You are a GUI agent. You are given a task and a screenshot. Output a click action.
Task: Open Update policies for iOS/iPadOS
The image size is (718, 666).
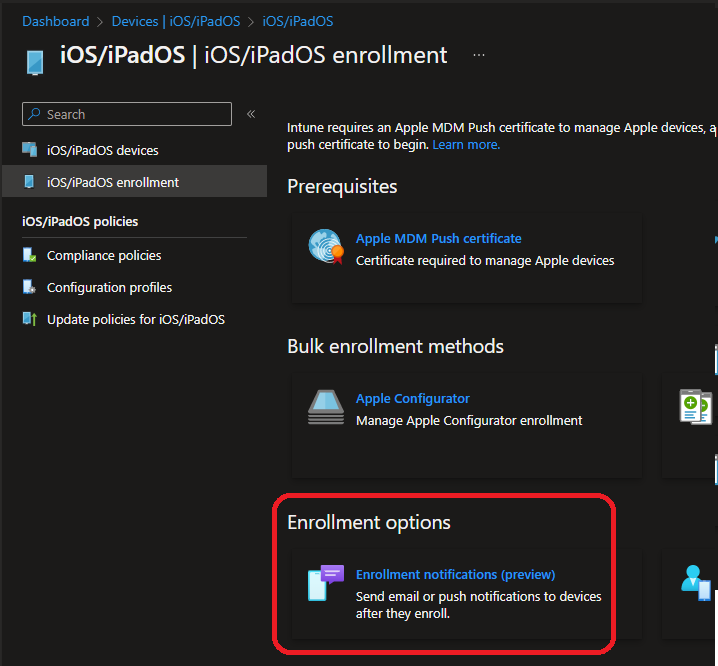click(x=136, y=319)
